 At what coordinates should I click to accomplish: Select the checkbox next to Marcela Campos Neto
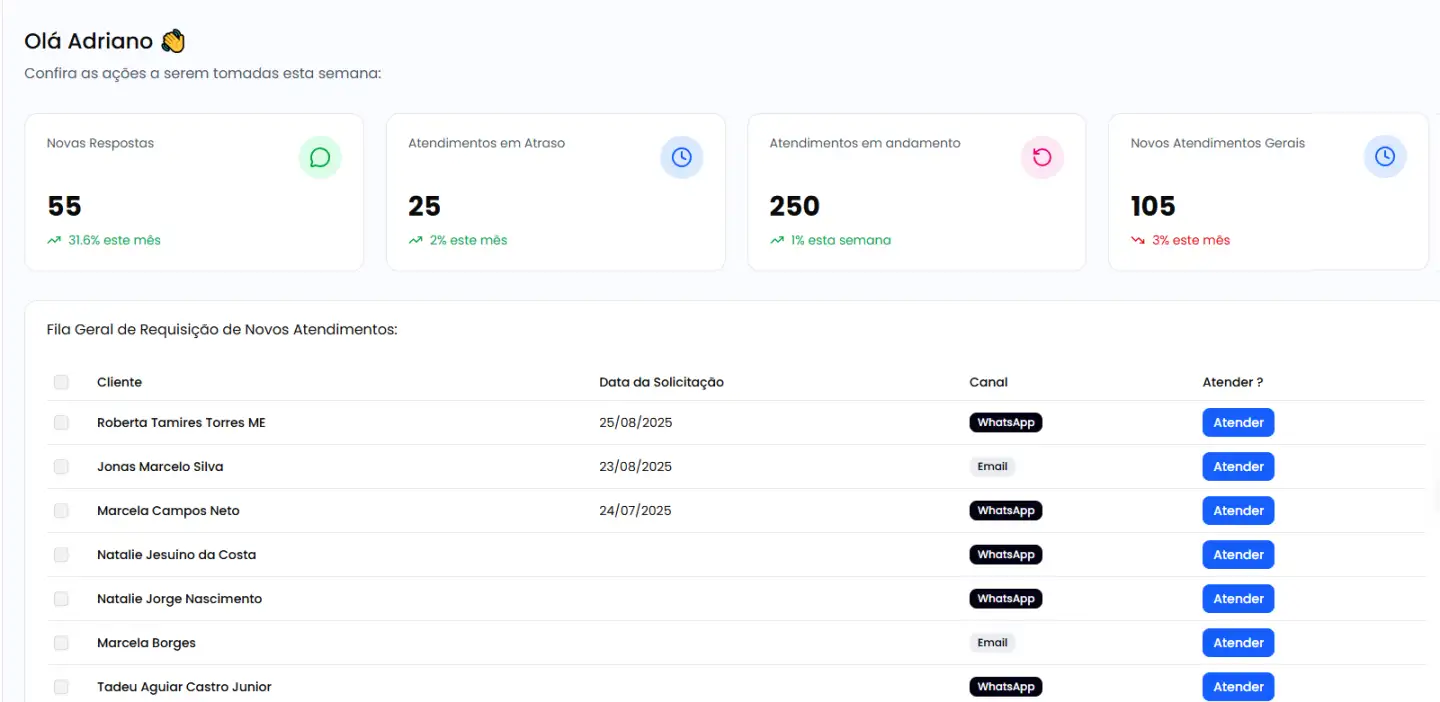click(x=61, y=511)
